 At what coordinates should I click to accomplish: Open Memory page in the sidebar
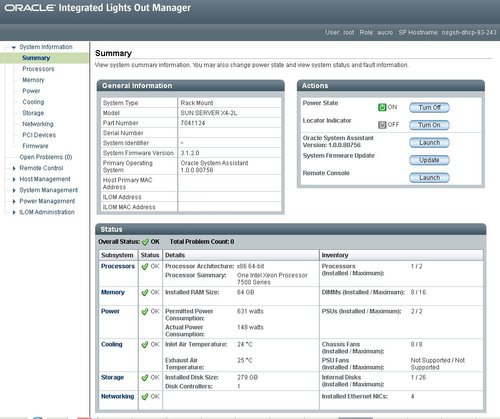(x=33, y=80)
